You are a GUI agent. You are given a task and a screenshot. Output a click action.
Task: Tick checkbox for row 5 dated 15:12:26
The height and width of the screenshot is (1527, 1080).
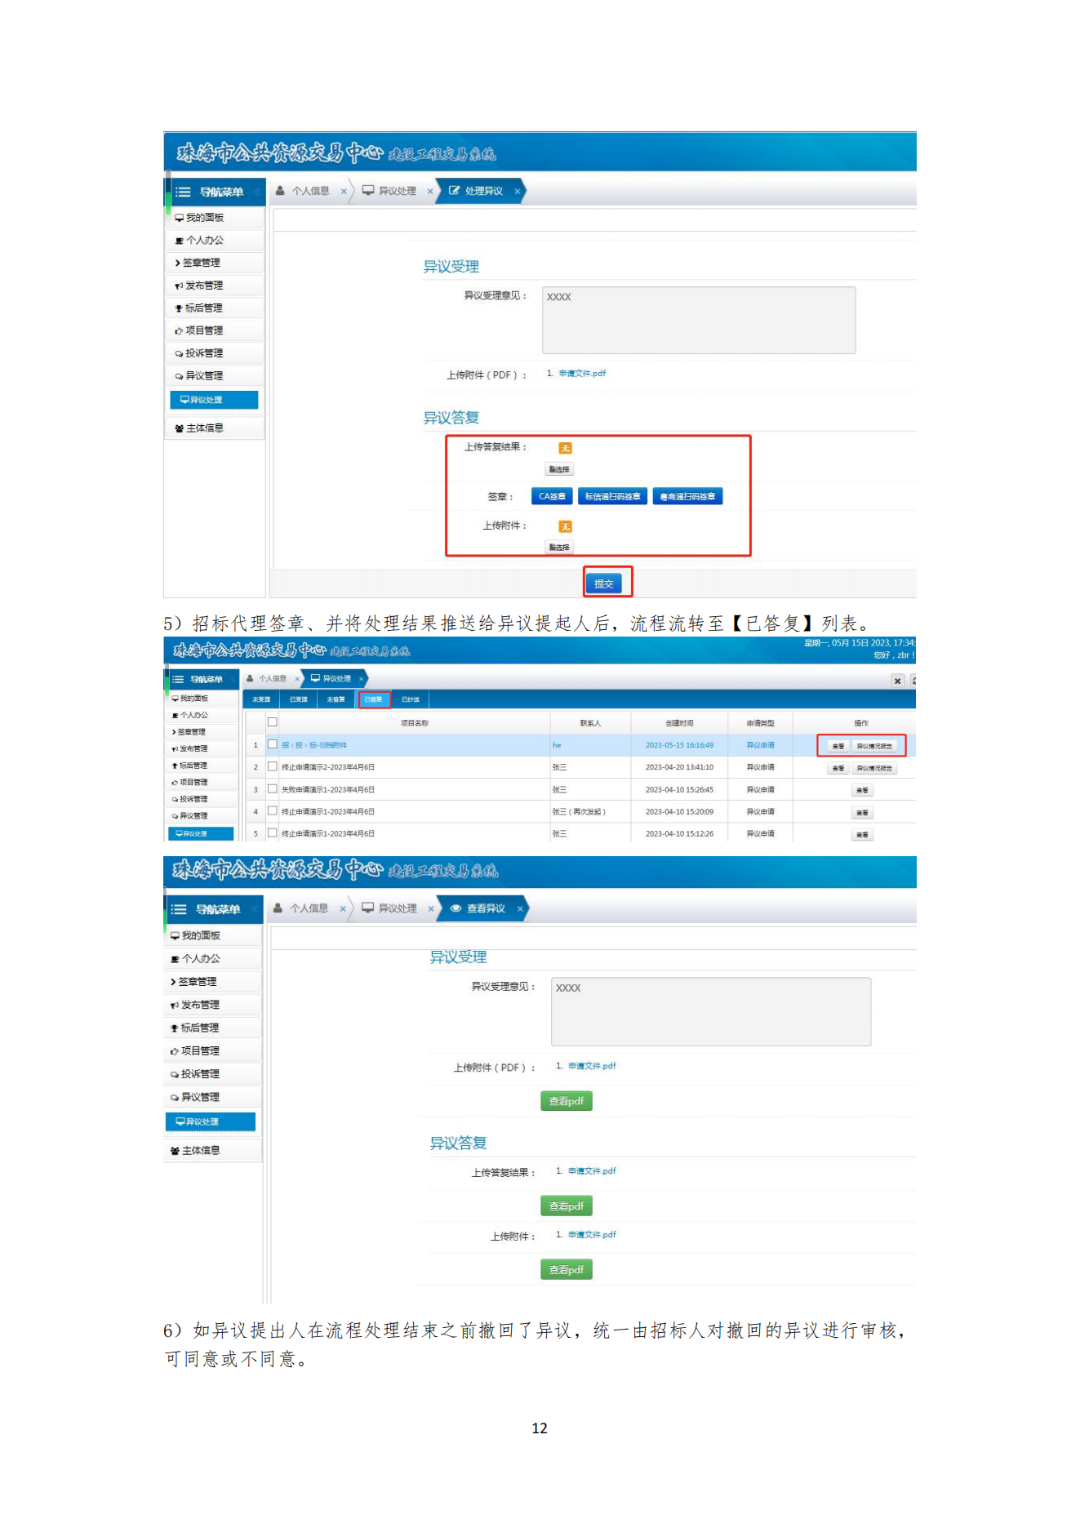(x=272, y=832)
